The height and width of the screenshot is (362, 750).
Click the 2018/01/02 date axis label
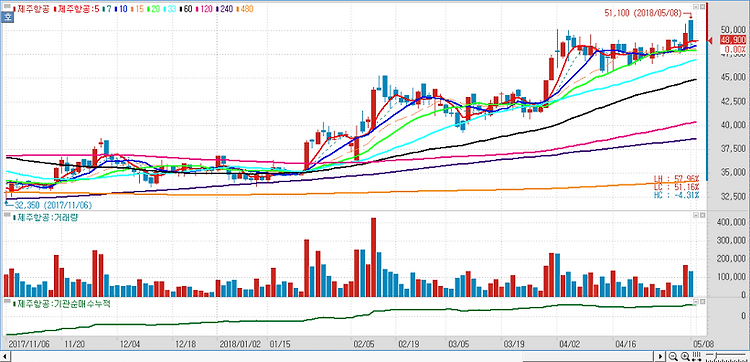point(240,343)
